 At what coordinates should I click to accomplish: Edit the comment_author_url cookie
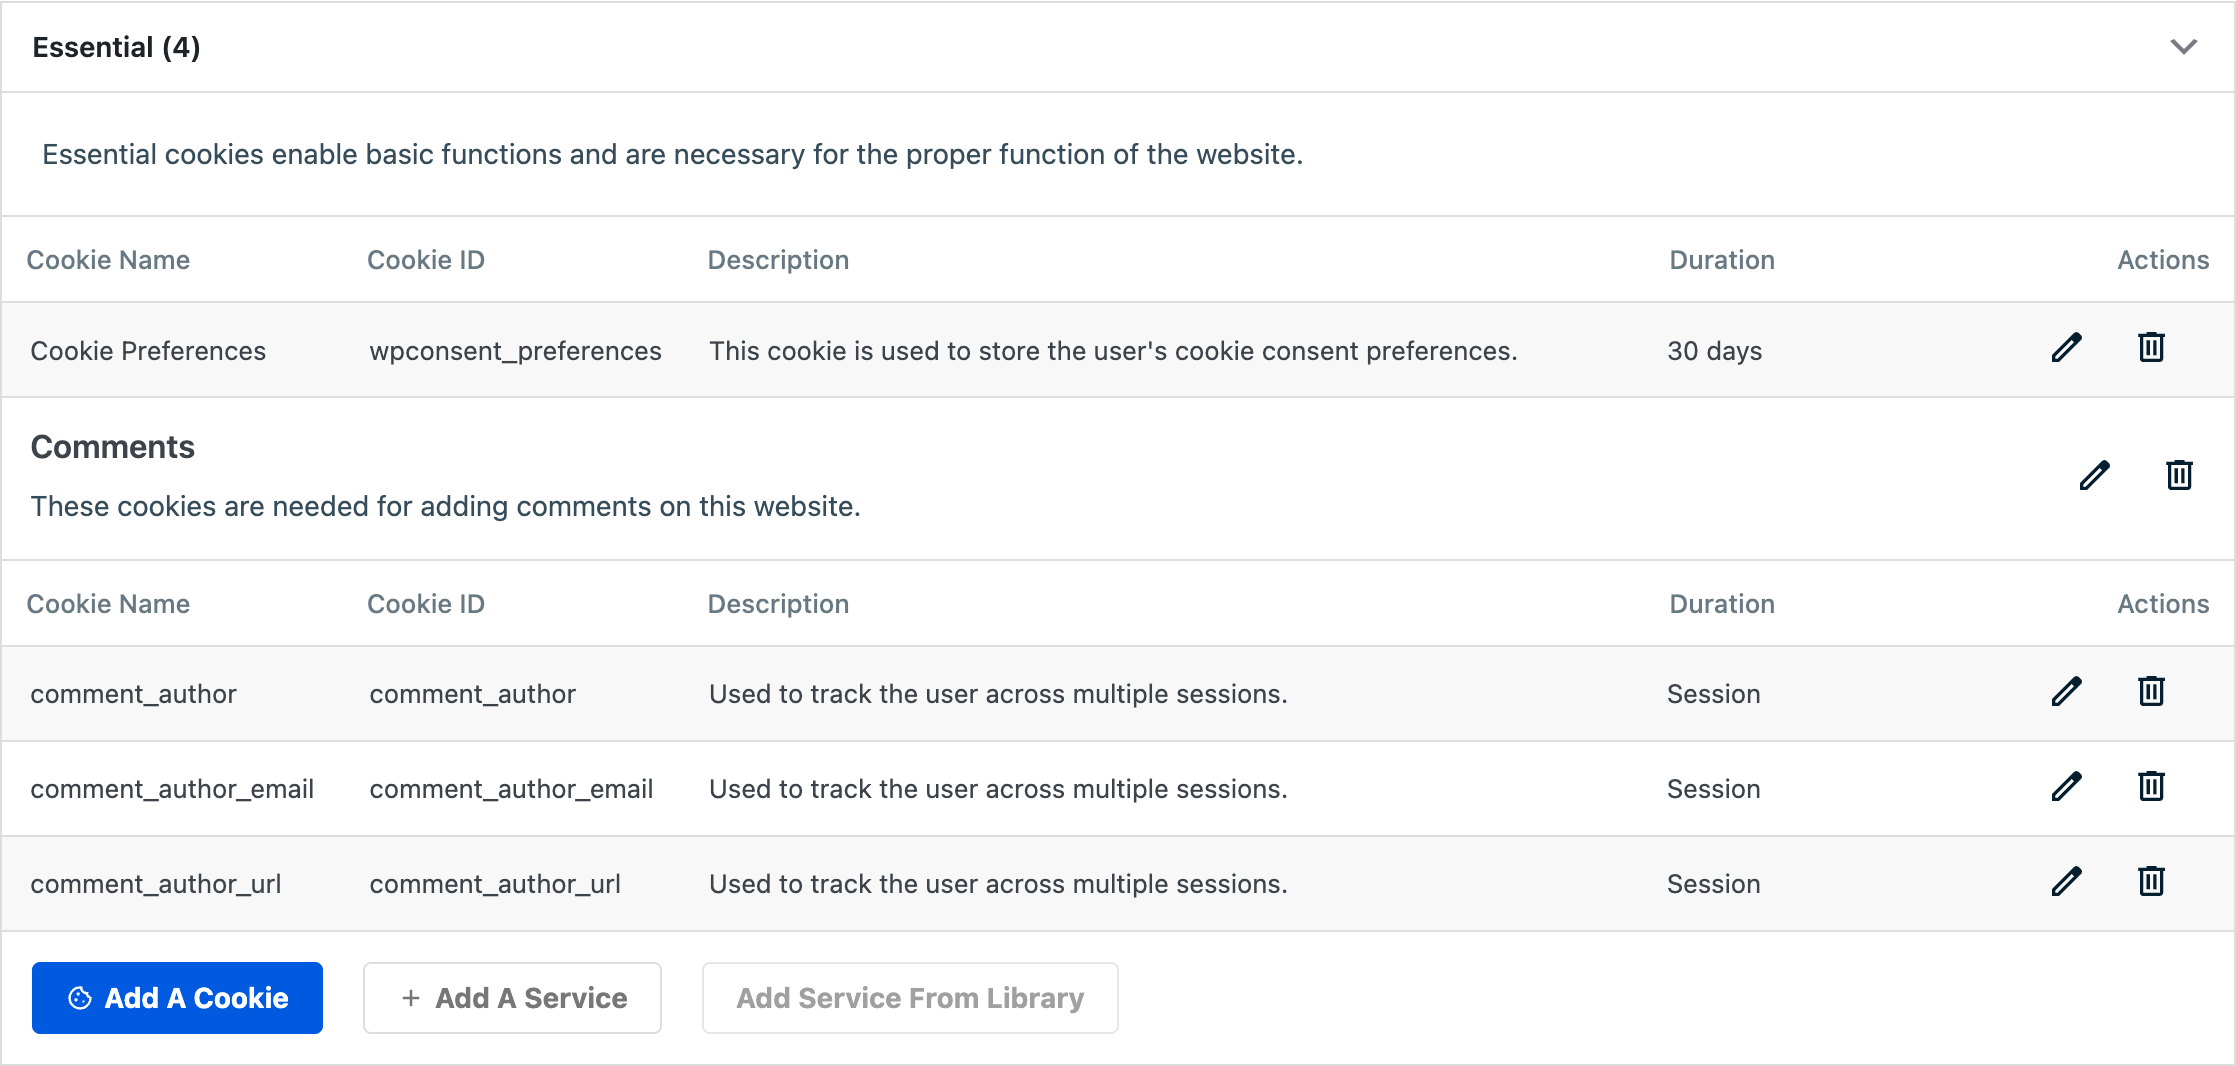click(x=2066, y=882)
